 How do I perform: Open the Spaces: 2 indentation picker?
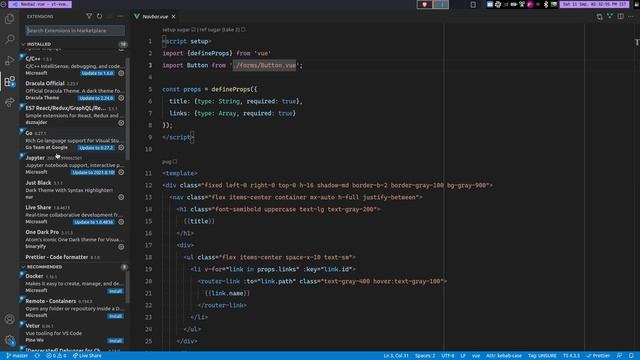[x=425, y=356]
